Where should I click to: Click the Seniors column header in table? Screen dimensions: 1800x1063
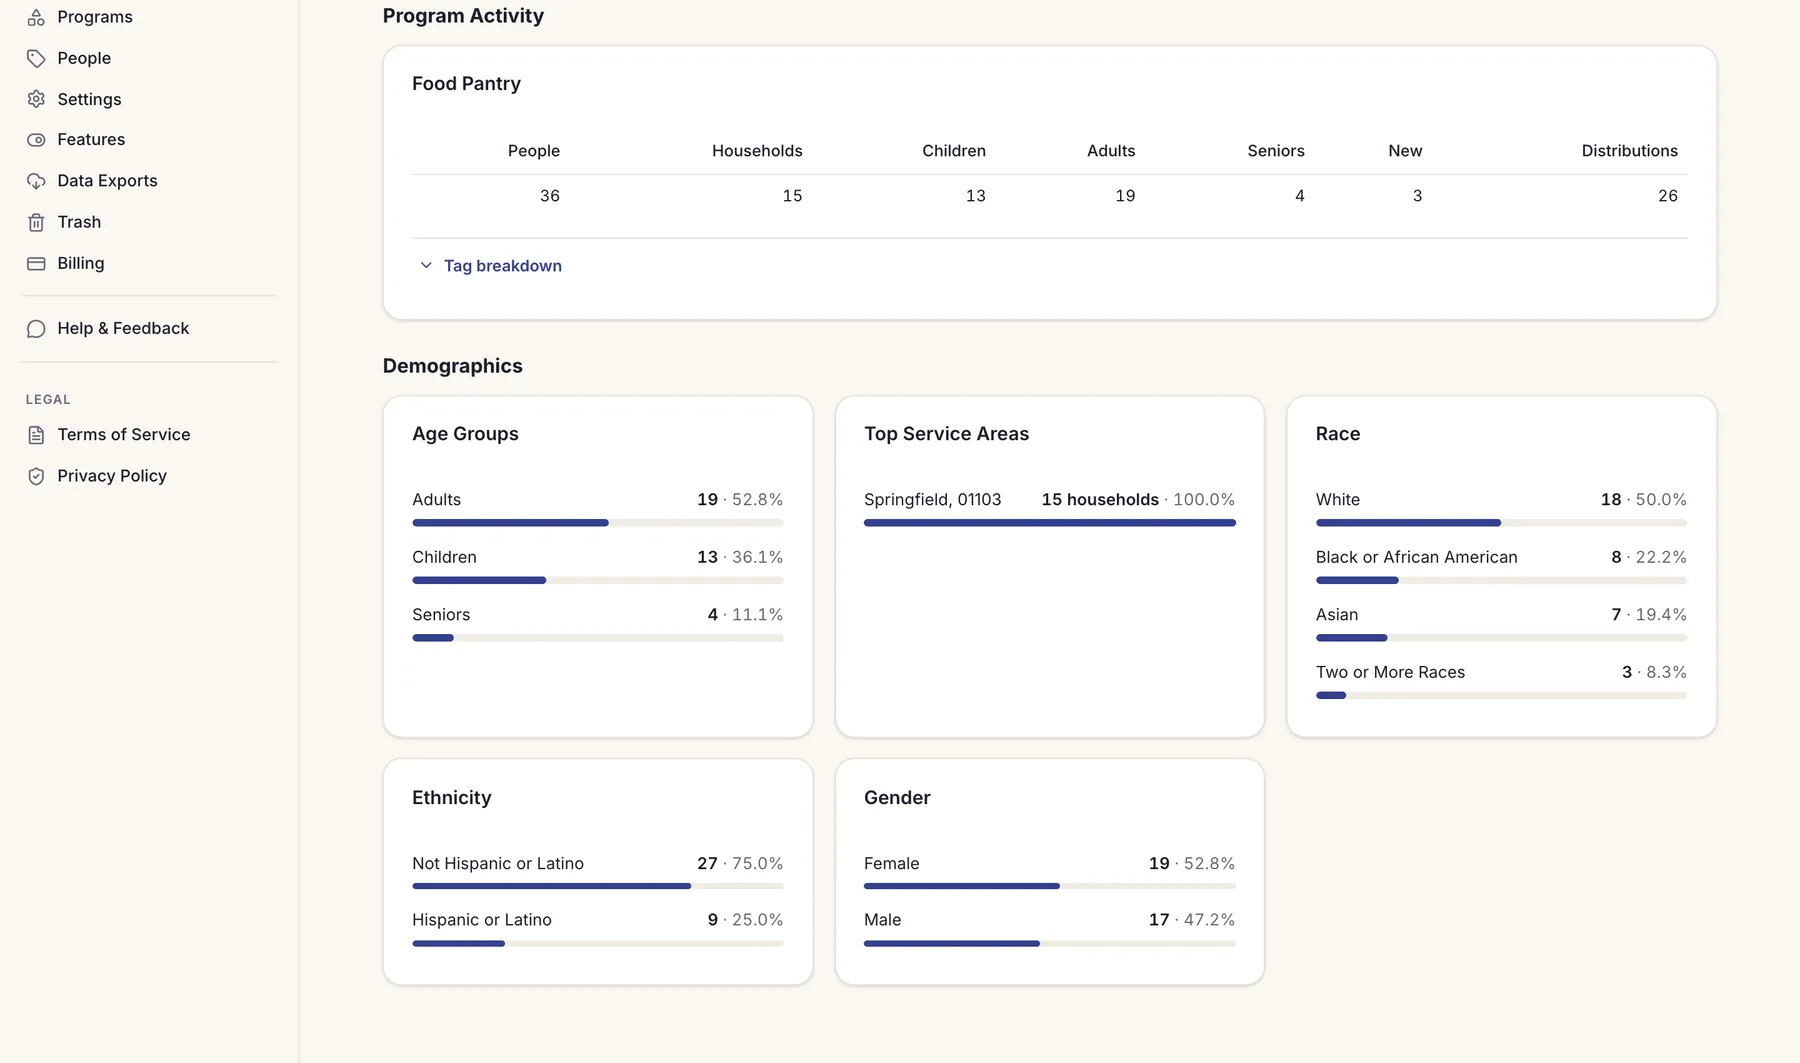1275,151
